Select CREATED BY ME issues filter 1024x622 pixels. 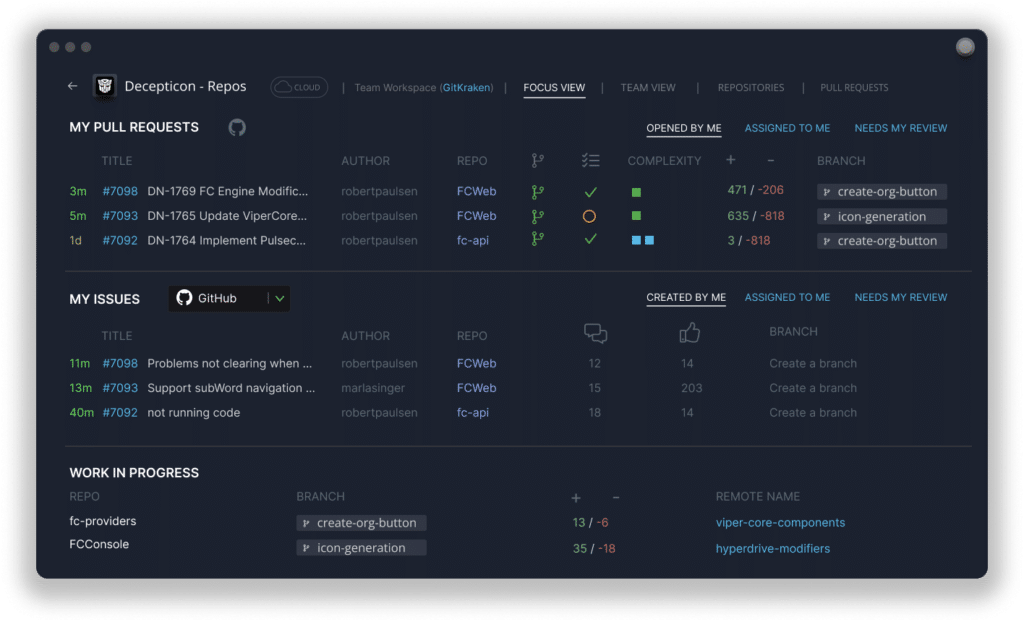(x=686, y=297)
